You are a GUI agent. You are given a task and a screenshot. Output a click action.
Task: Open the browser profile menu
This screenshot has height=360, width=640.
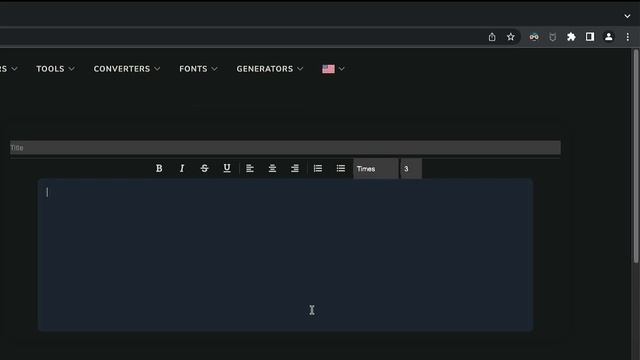pos(609,37)
